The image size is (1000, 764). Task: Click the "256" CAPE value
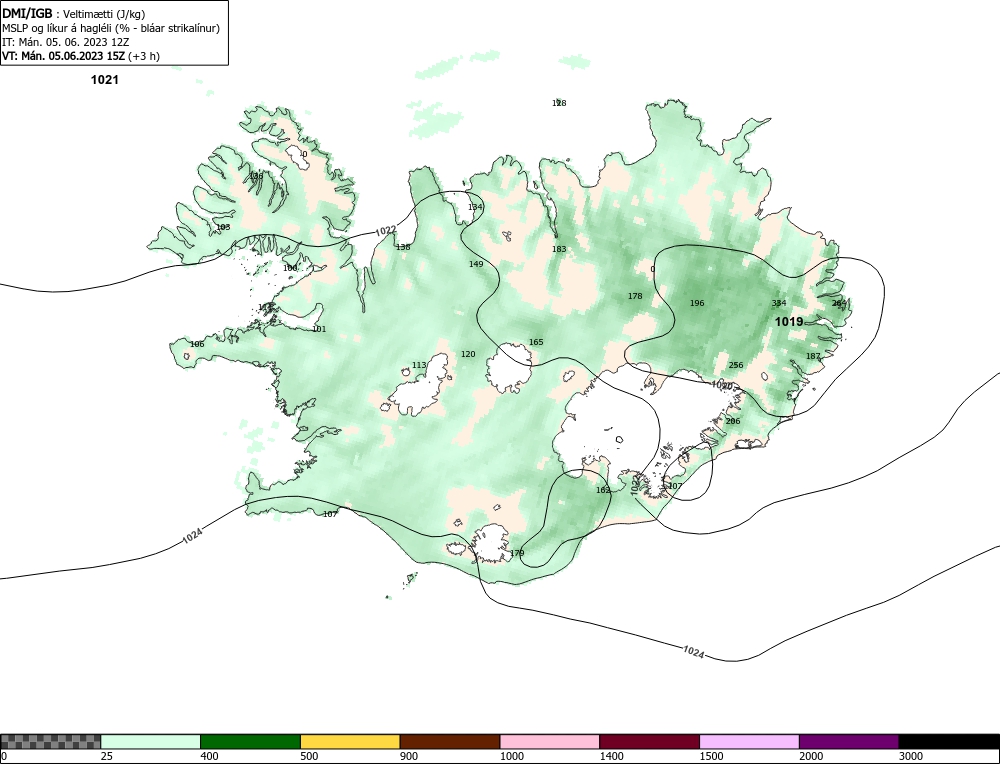click(x=736, y=365)
